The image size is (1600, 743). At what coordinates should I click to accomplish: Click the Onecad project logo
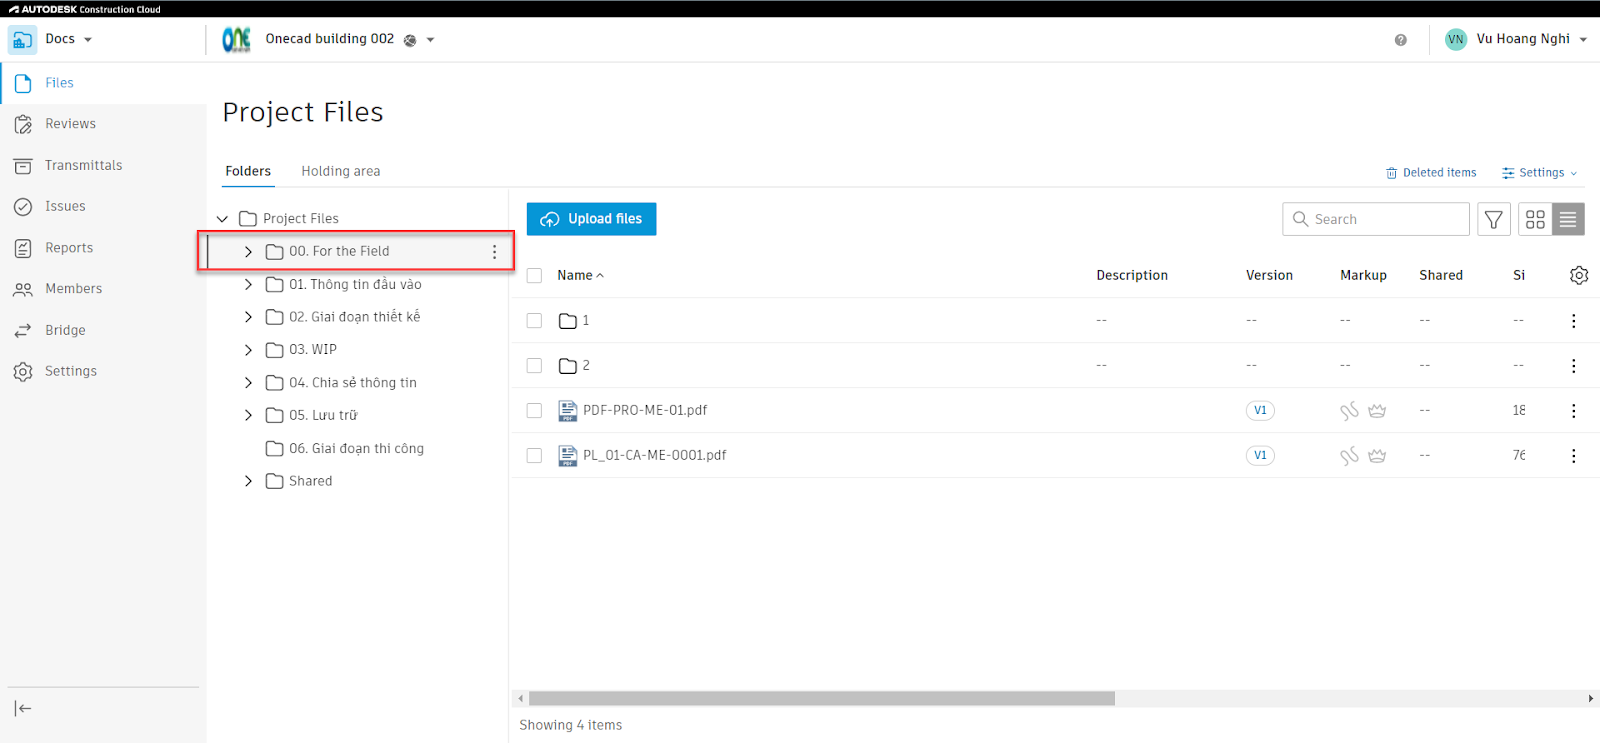point(236,39)
